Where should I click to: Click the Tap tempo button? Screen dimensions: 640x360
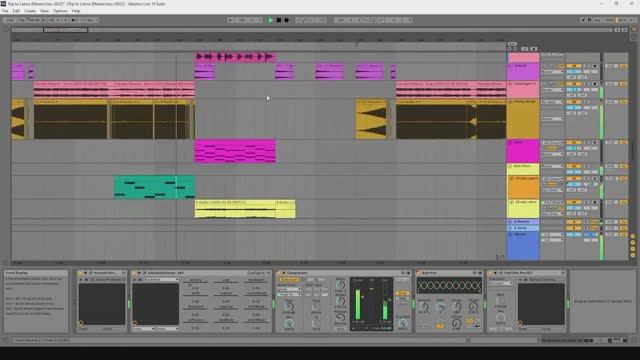(22, 20)
